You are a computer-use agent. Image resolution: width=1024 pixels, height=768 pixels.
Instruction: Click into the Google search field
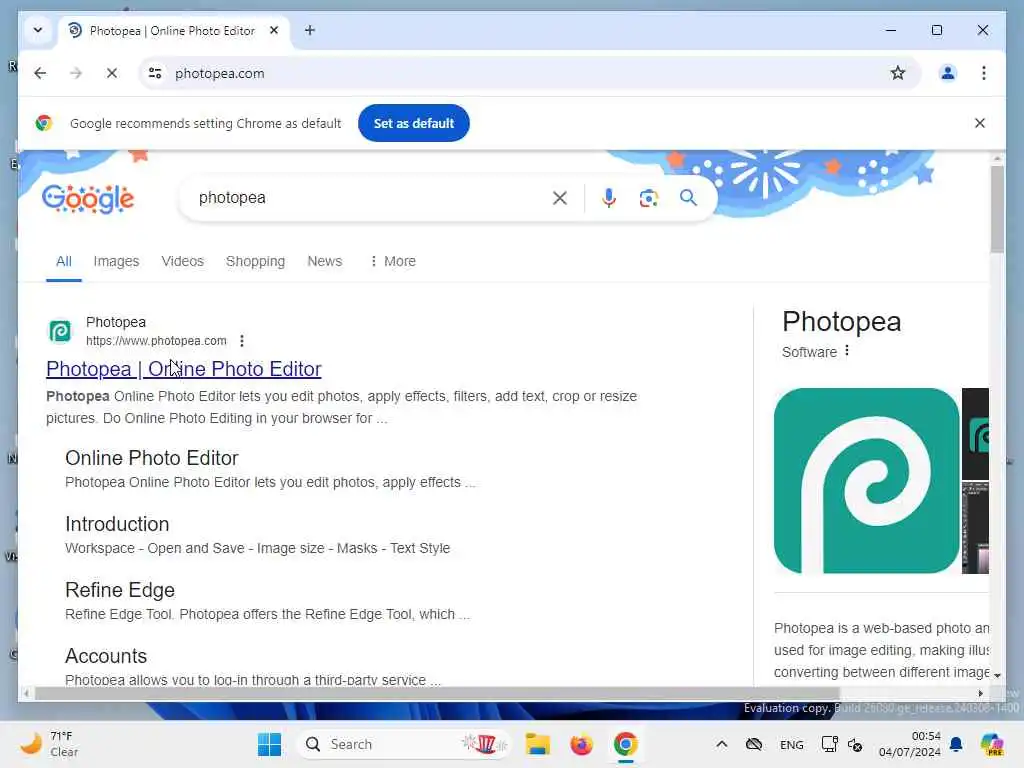(366, 198)
